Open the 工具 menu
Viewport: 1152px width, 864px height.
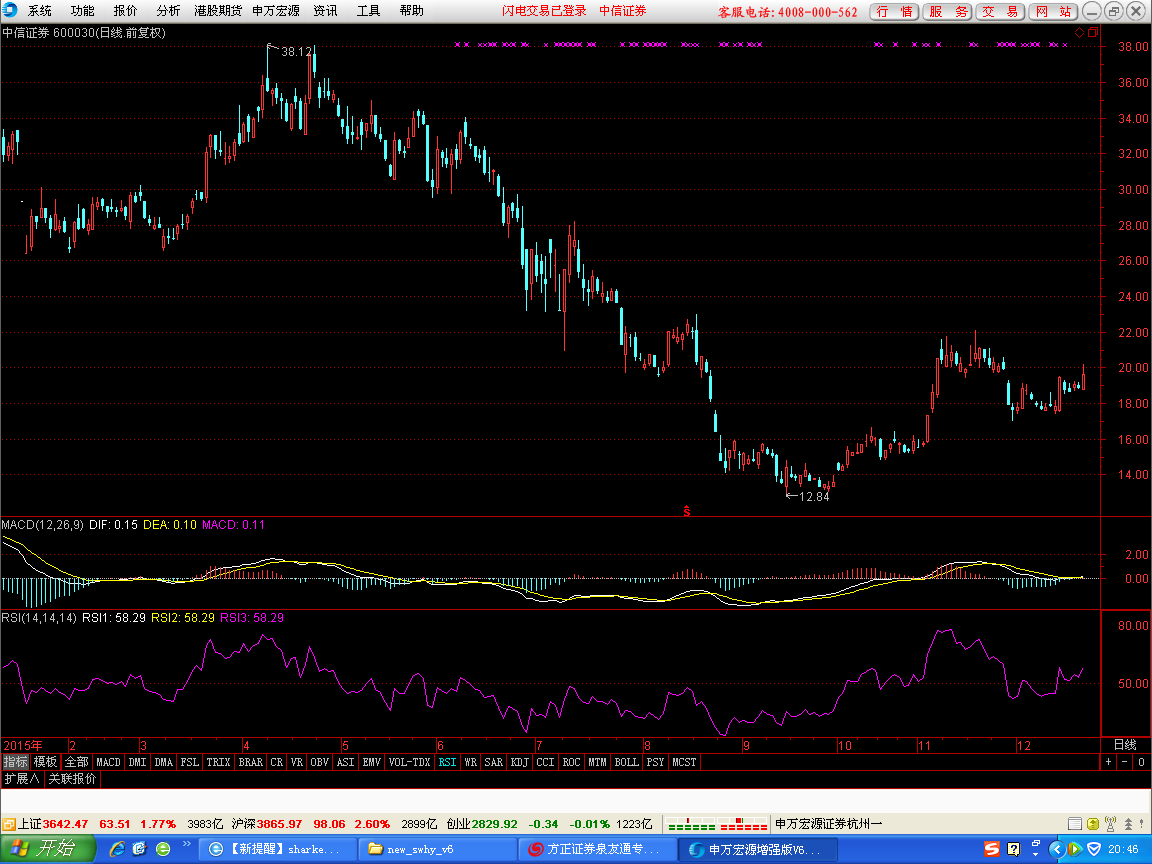pos(368,10)
